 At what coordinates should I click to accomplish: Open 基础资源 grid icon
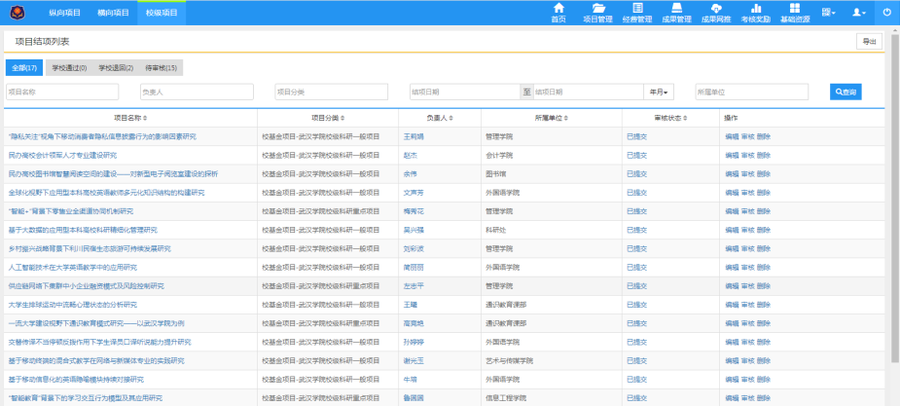(796, 12)
